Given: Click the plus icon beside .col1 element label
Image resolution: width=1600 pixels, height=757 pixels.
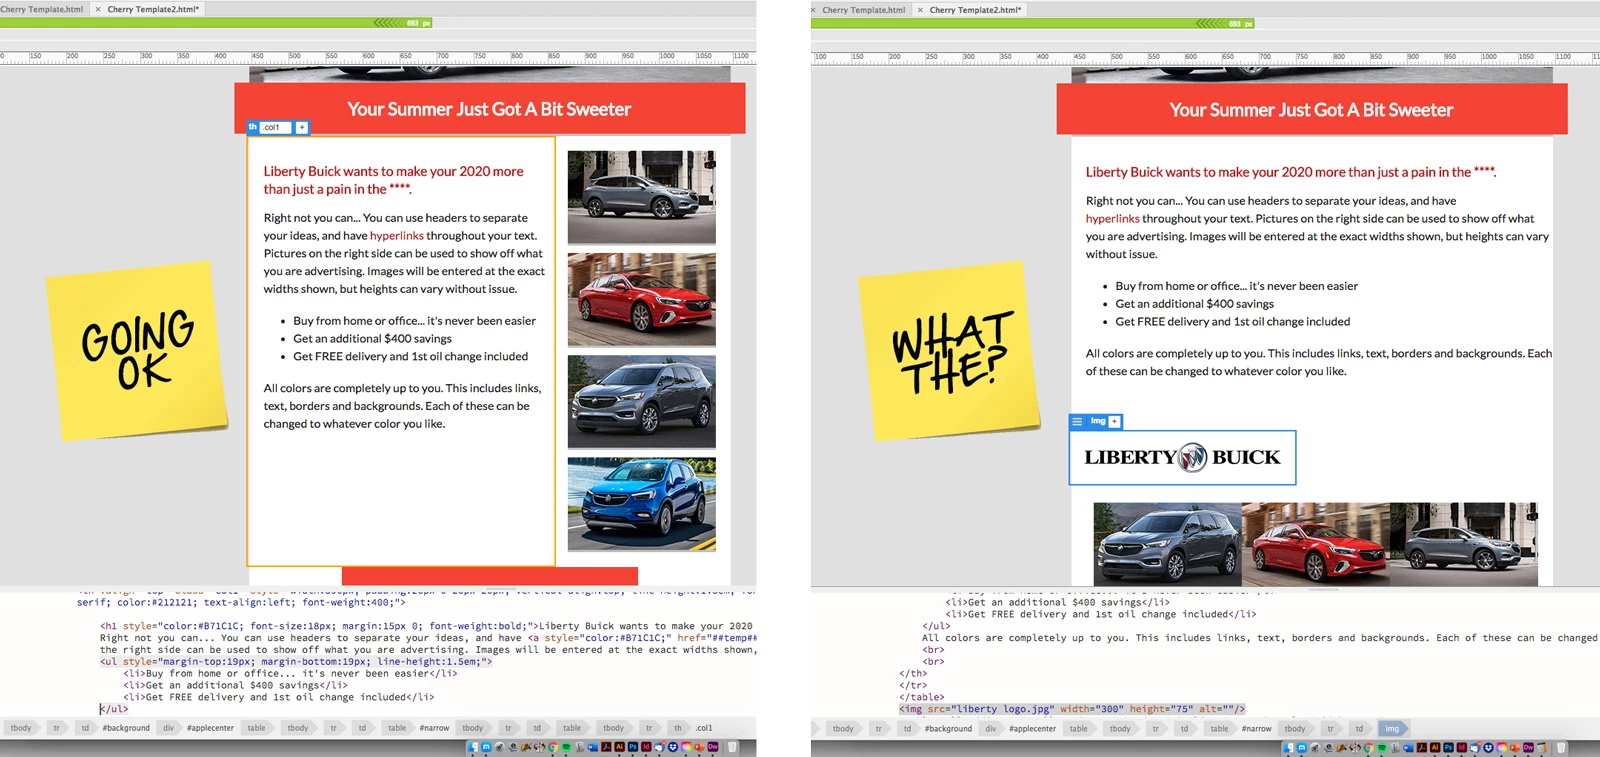Looking at the screenshot, I should pyautogui.click(x=302, y=127).
